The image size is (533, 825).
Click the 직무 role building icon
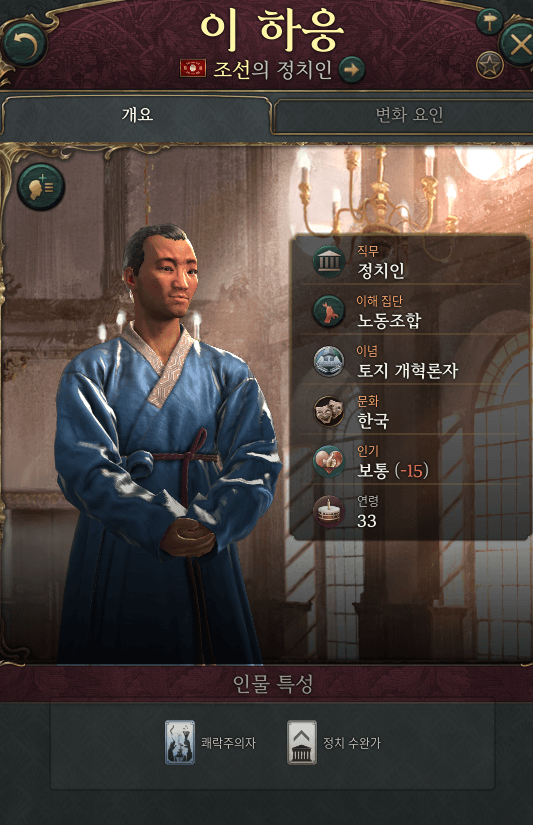coord(329,261)
